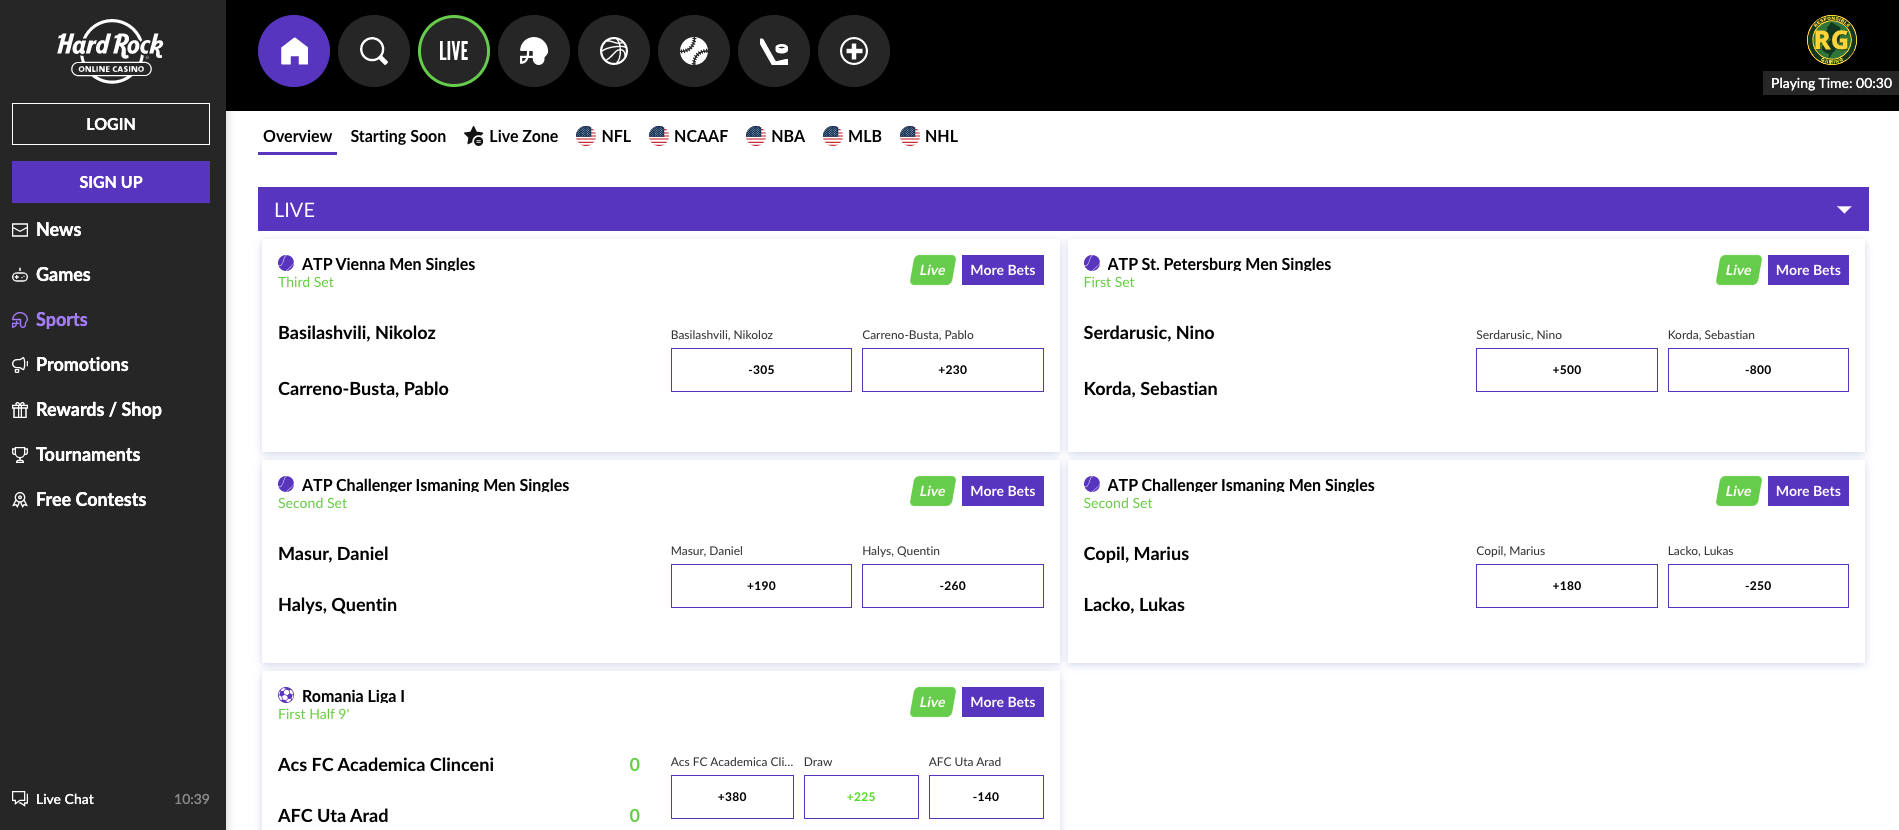Select the hockey stick icon
Viewport: 1899px width, 830px height.
pyautogui.click(x=774, y=51)
